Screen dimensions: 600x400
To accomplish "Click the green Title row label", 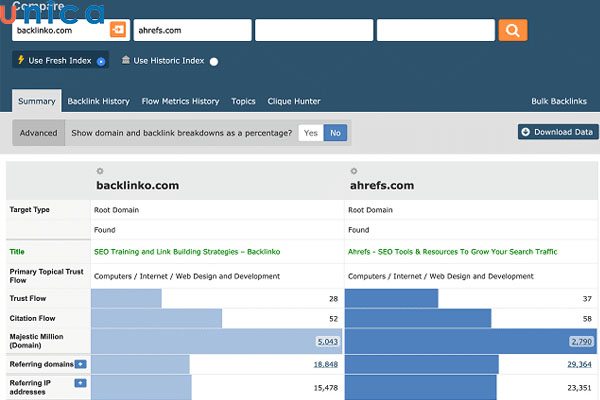I will (17, 251).
